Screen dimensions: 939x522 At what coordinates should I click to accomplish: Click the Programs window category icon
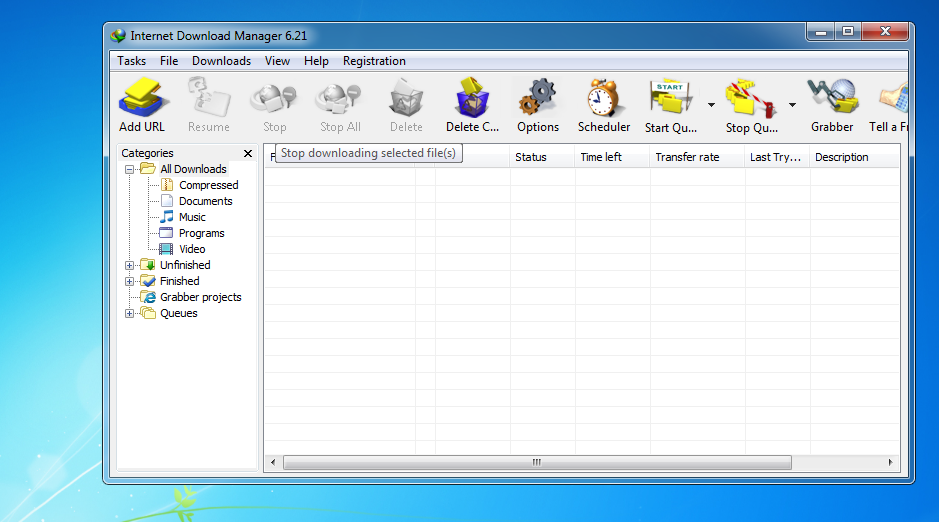[x=166, y=233]
